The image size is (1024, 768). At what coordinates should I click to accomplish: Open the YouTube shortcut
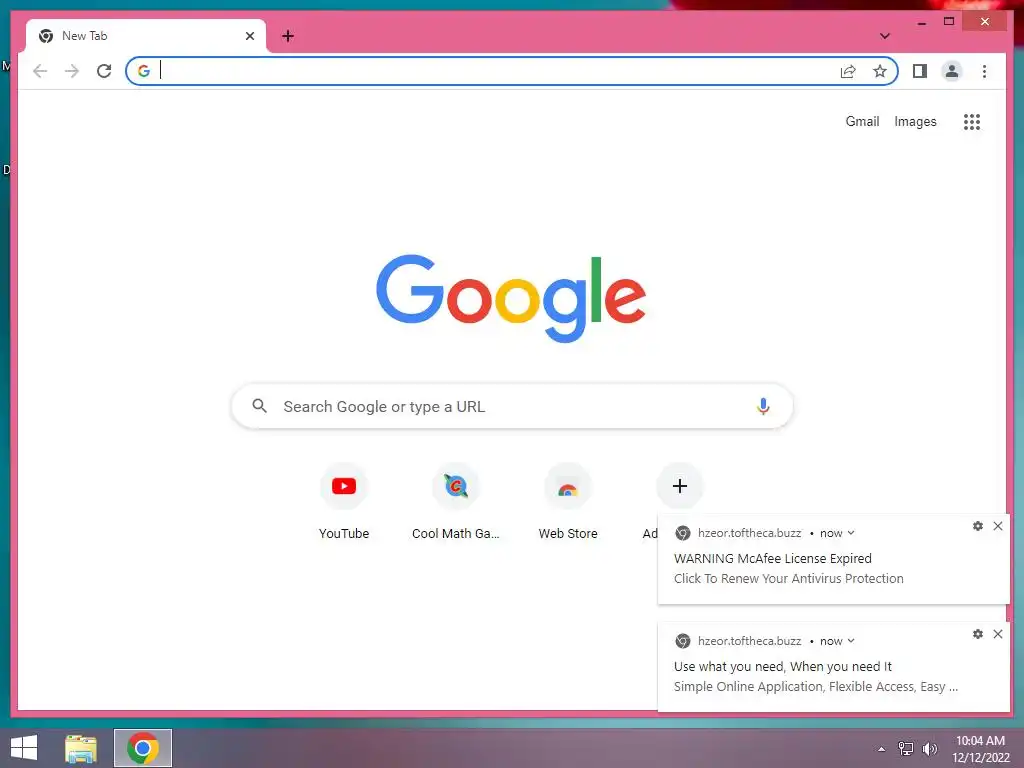344,502
